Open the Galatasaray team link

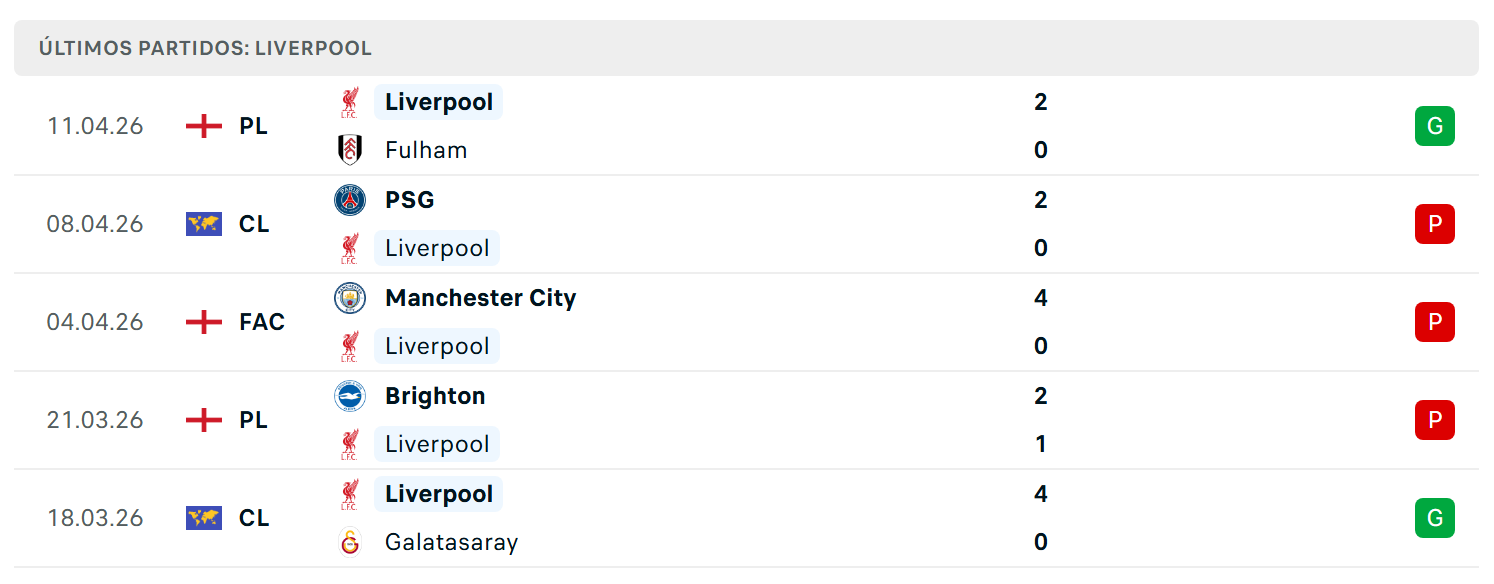point(452,542)
